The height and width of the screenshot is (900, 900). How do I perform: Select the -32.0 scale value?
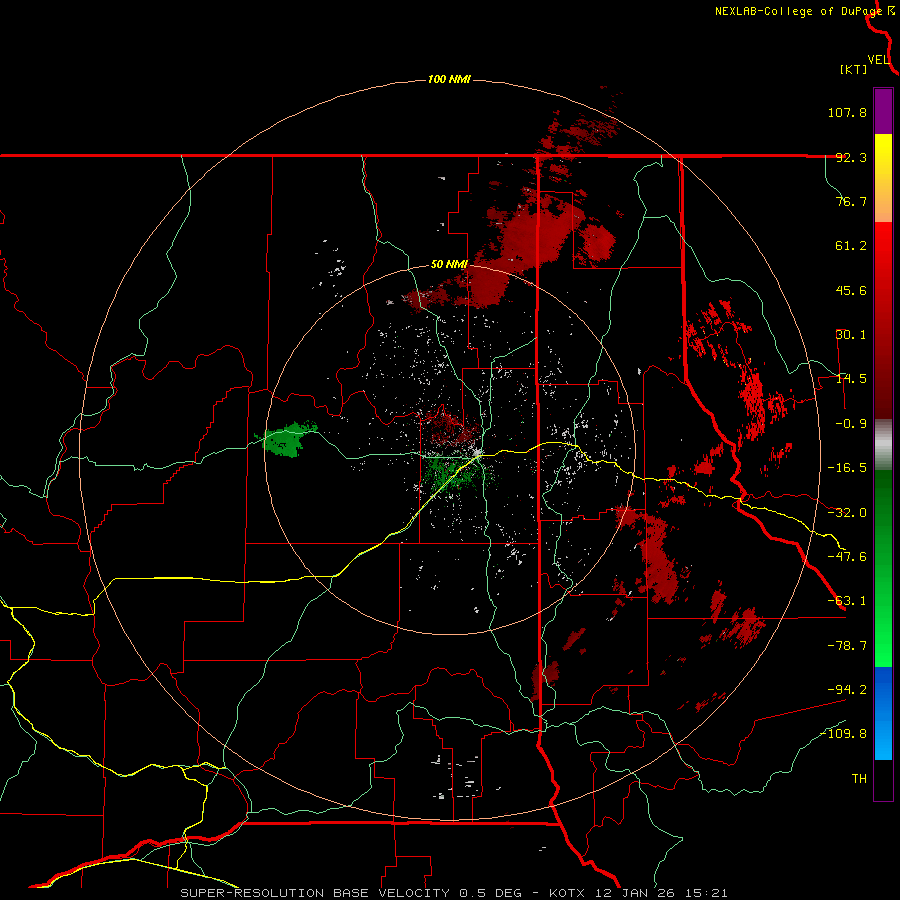(x=847, y=513)
